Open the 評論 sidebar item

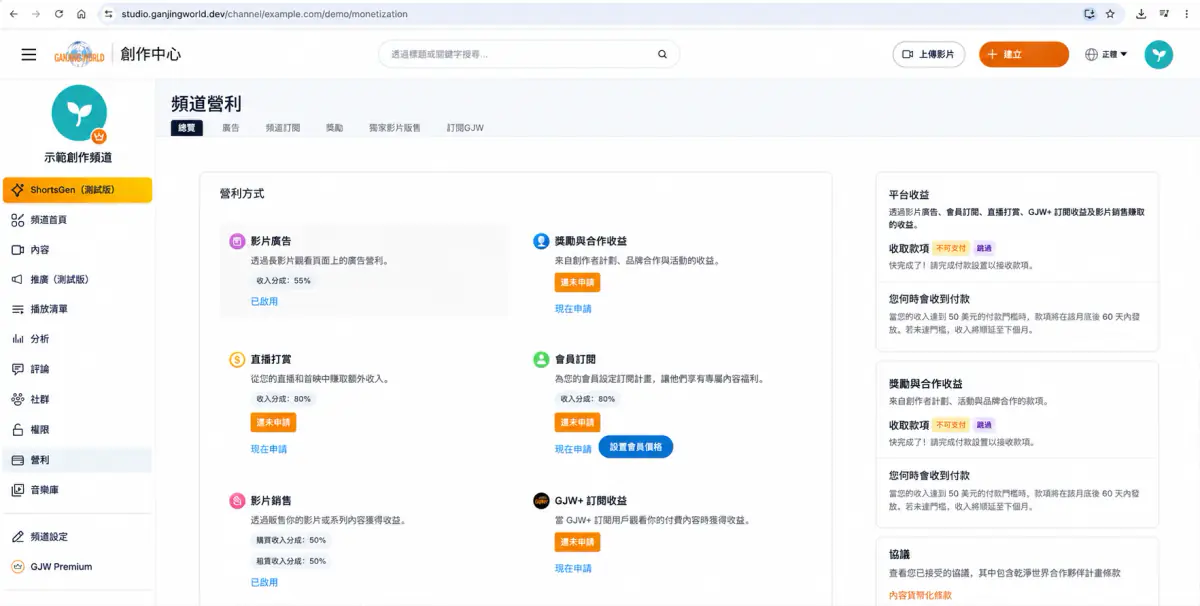point(76,370)
